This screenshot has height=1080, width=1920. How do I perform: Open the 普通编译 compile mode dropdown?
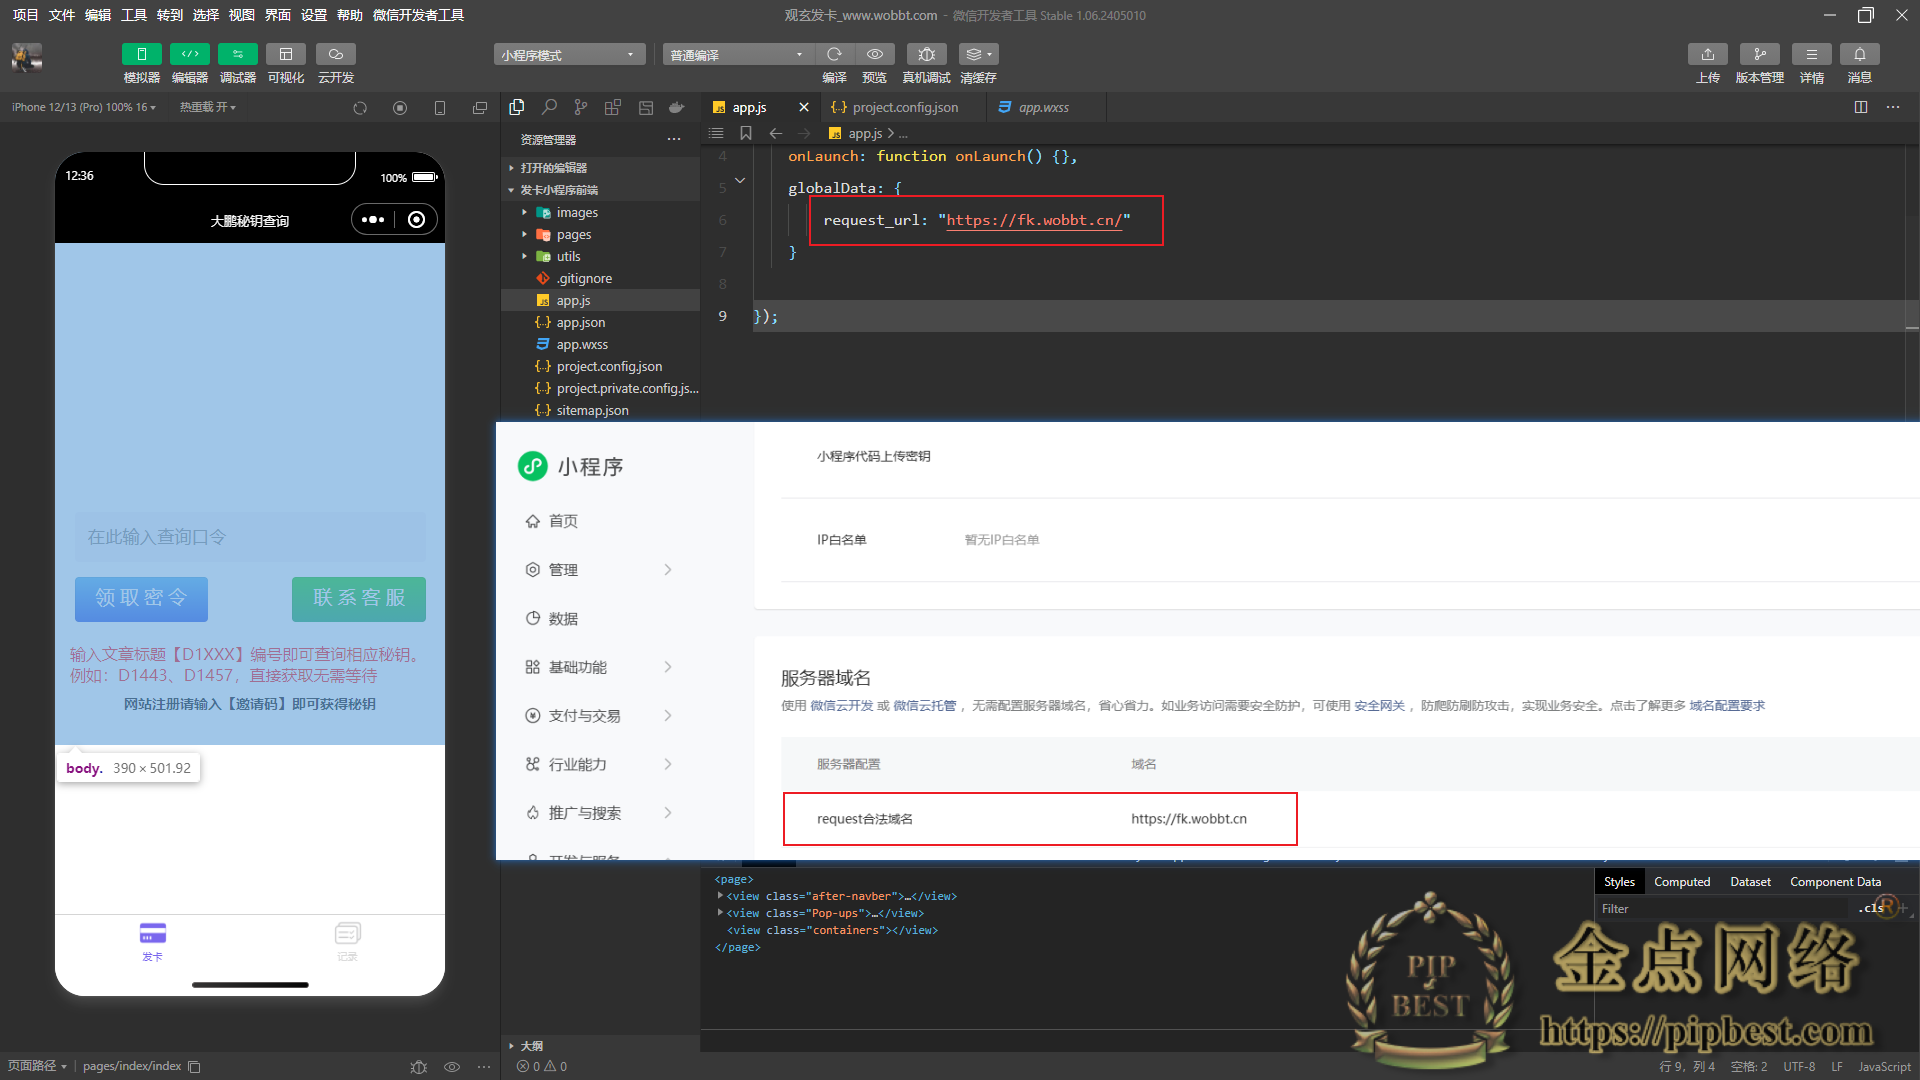737,54
